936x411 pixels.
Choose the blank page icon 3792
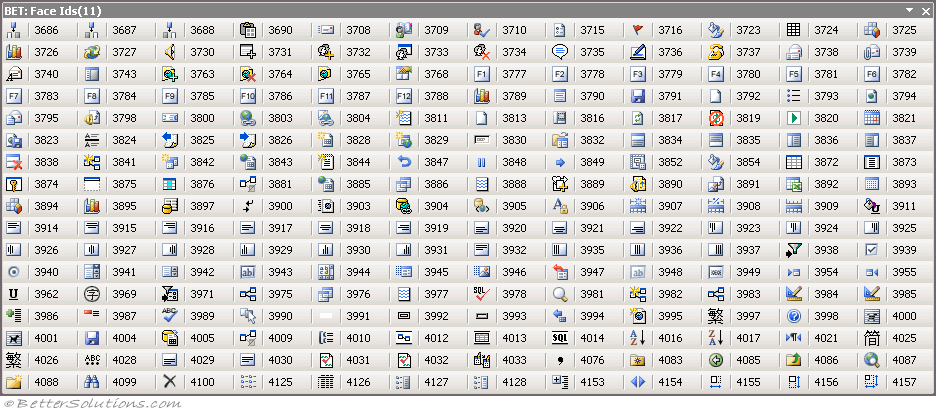pyautogui.click(x=716, y=96)
